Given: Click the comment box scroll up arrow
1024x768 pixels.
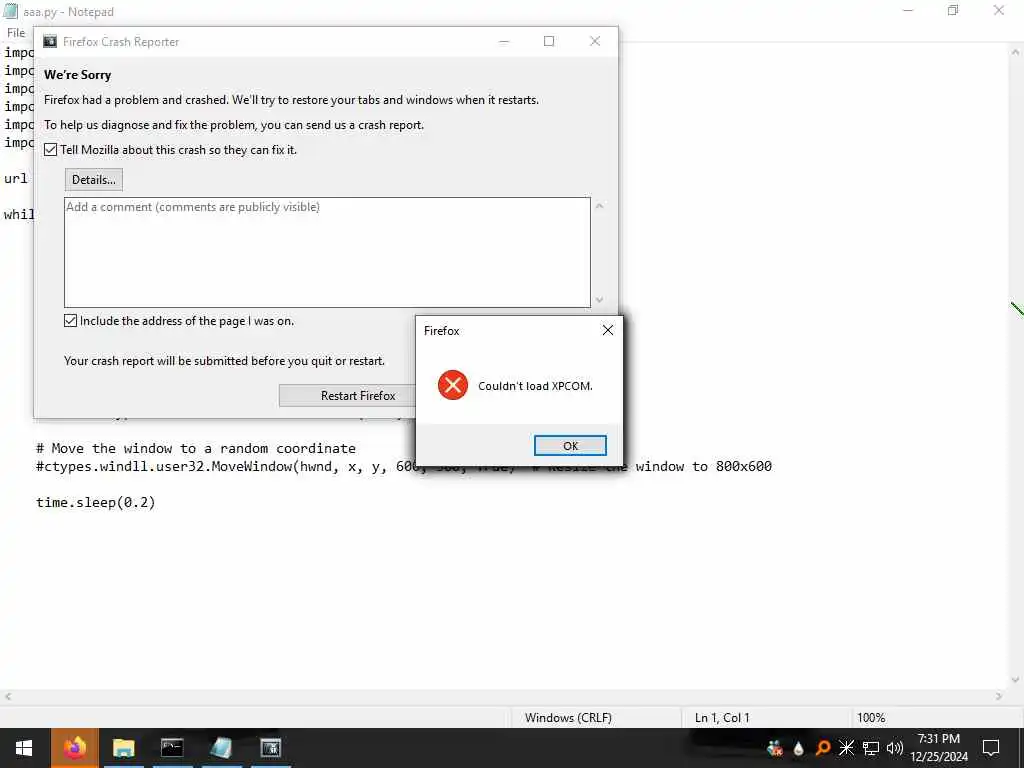Looking at the screenshot, I should pyautogui.click(x=600, y=206).
